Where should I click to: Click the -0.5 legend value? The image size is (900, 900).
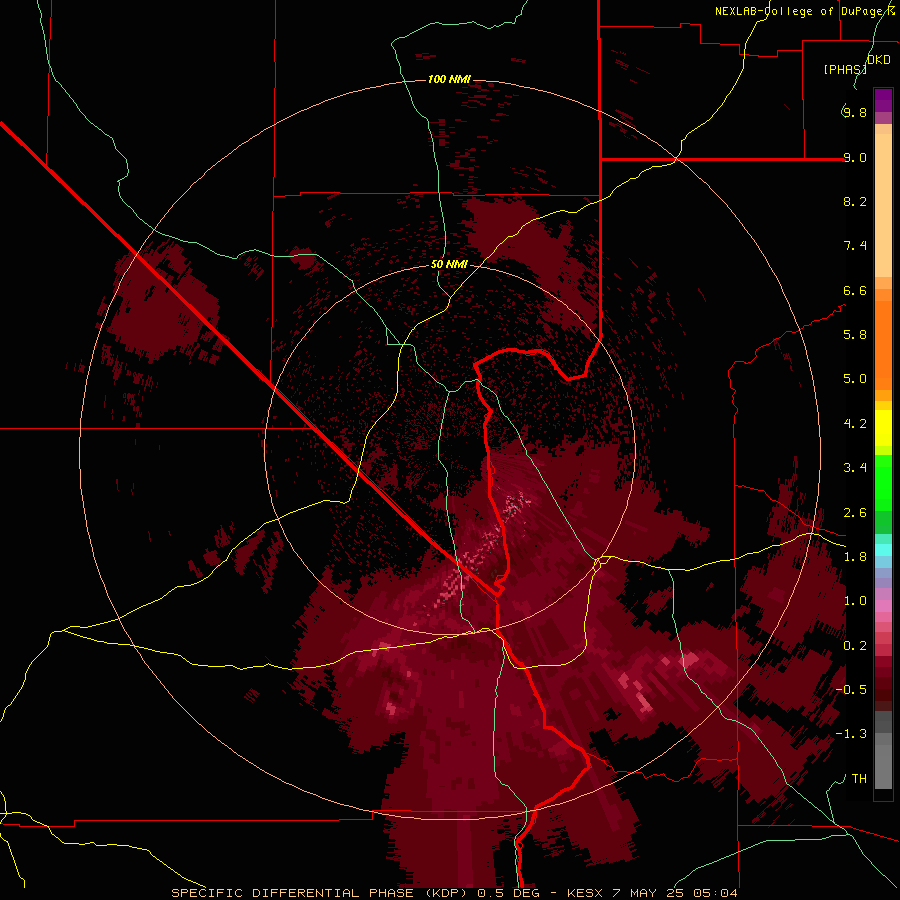851,690
